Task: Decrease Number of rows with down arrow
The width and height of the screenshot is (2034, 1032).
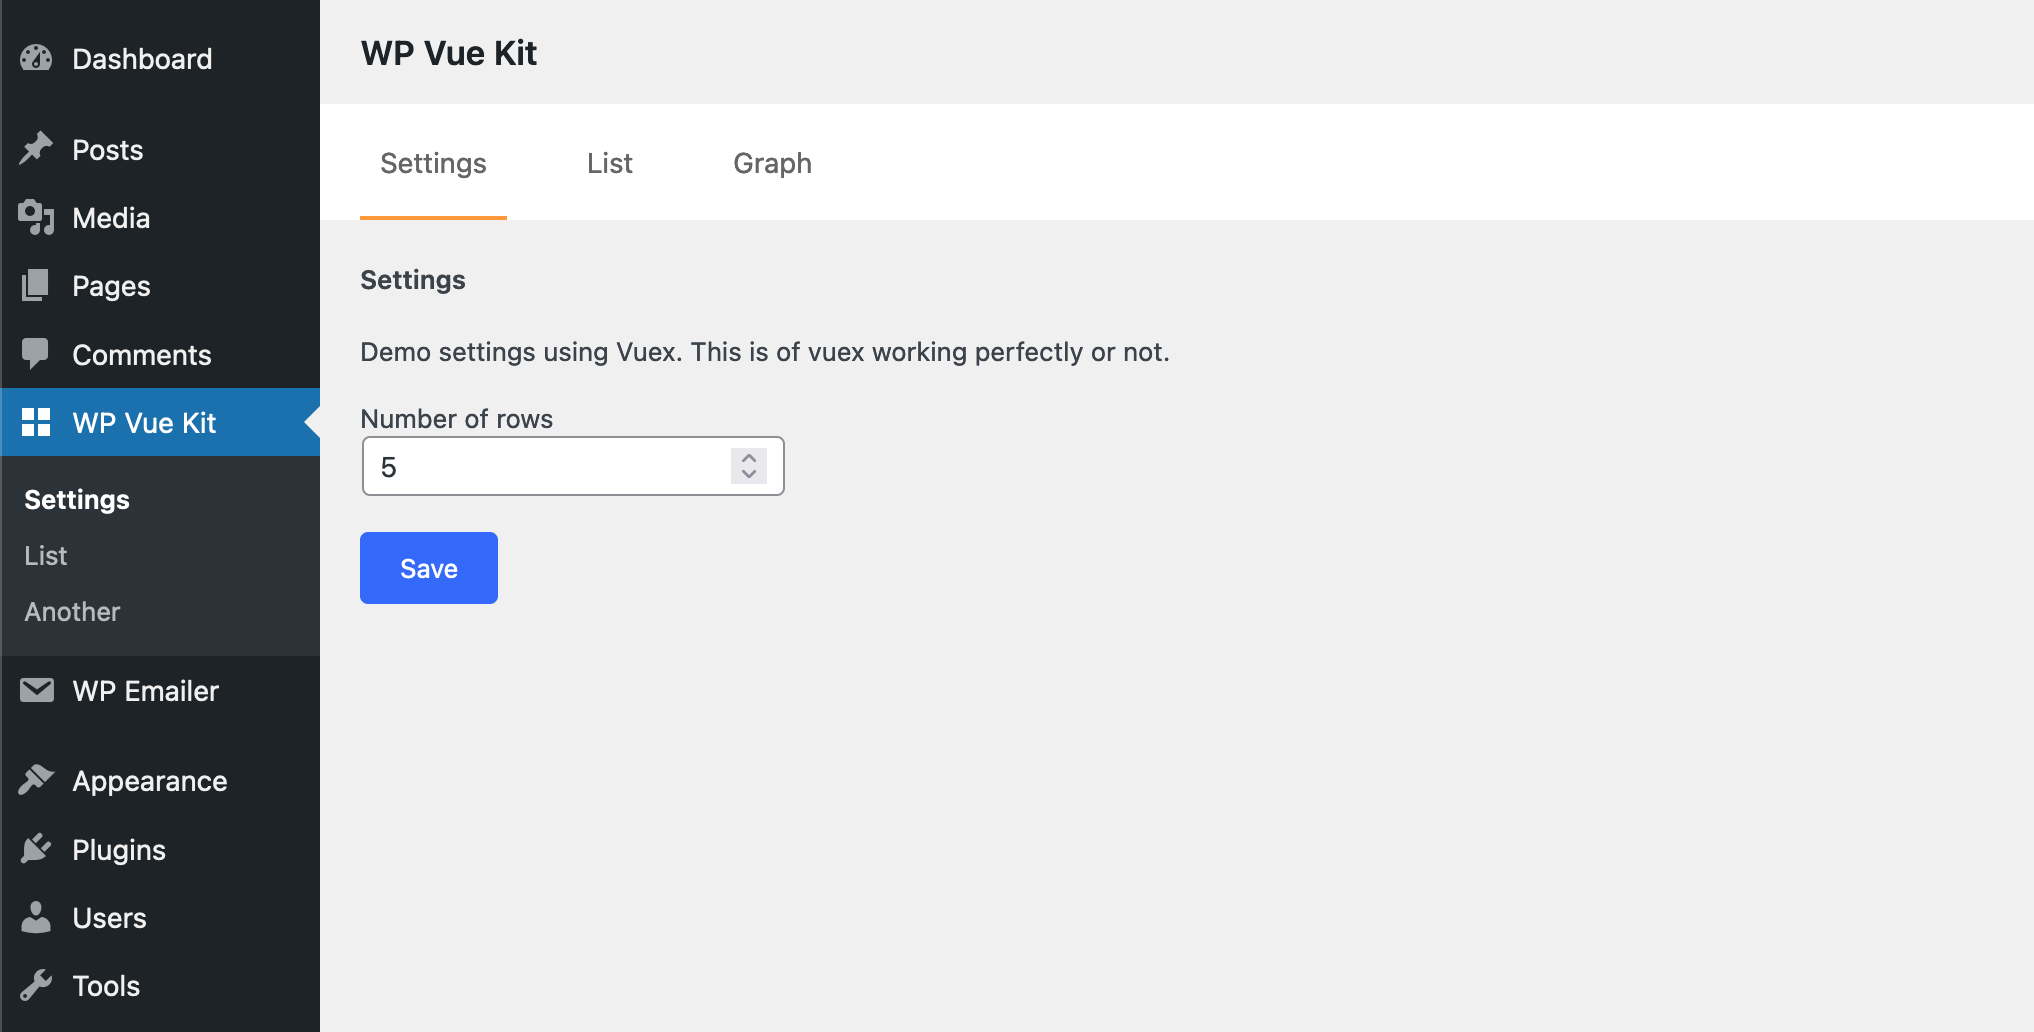Action: (749, 474)
